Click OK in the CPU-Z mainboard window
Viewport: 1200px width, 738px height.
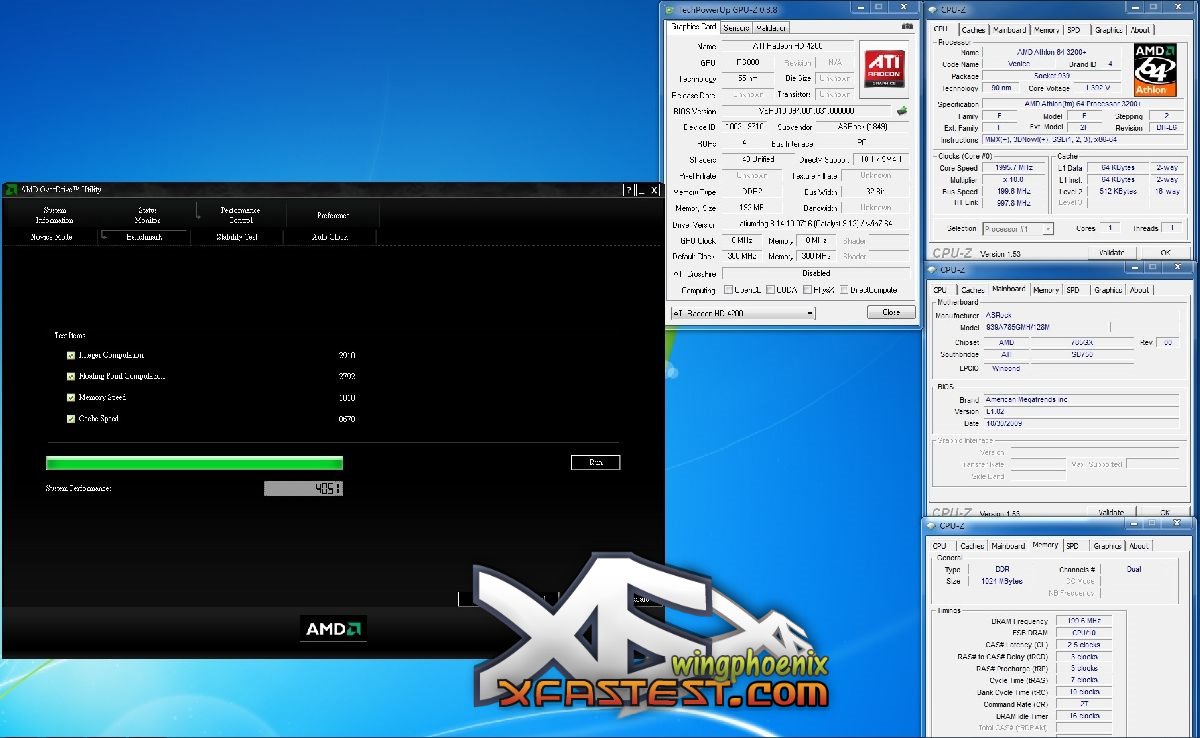tap(1165, 512)
